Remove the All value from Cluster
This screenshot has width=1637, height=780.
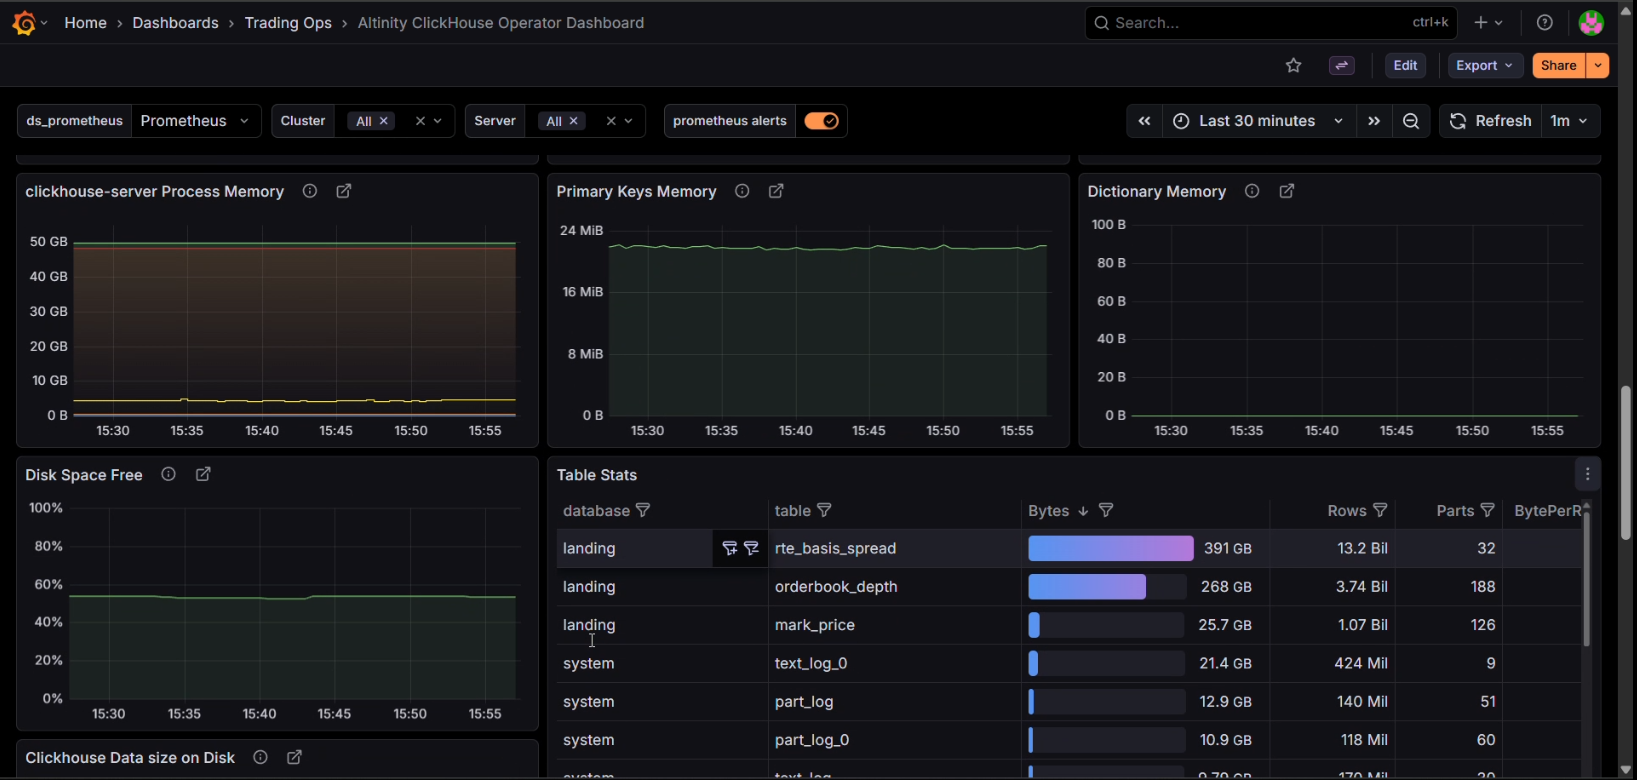pos(383,121)
